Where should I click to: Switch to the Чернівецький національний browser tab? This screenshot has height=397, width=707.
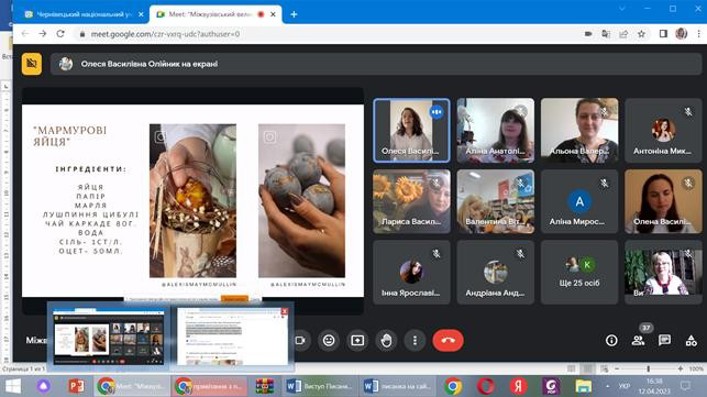[x=83, y=14]
